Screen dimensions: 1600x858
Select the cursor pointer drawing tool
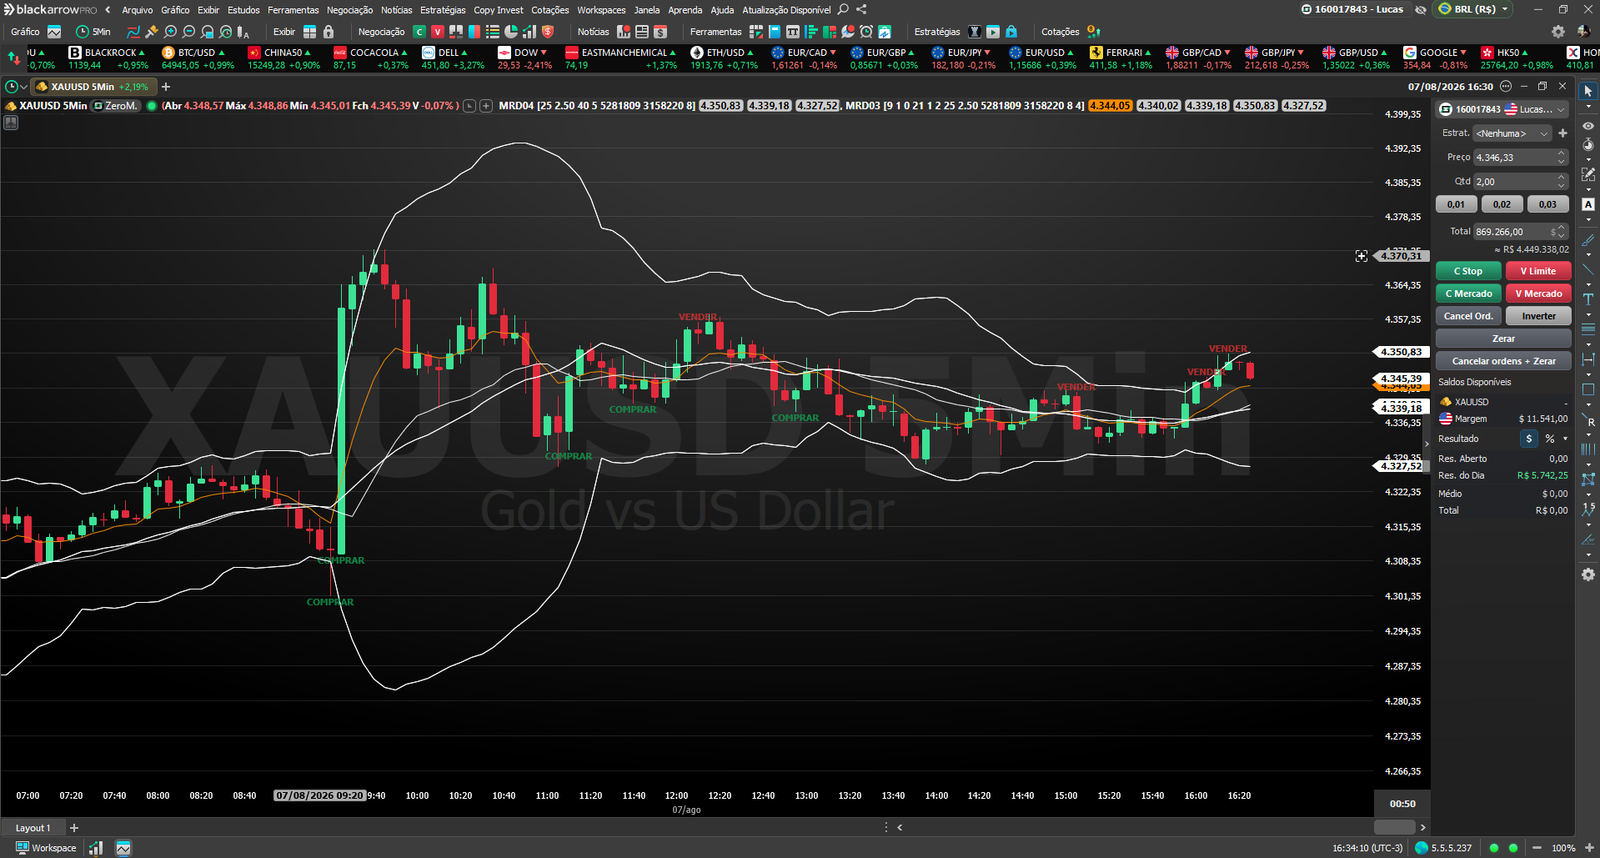[x=1588, y=91]
